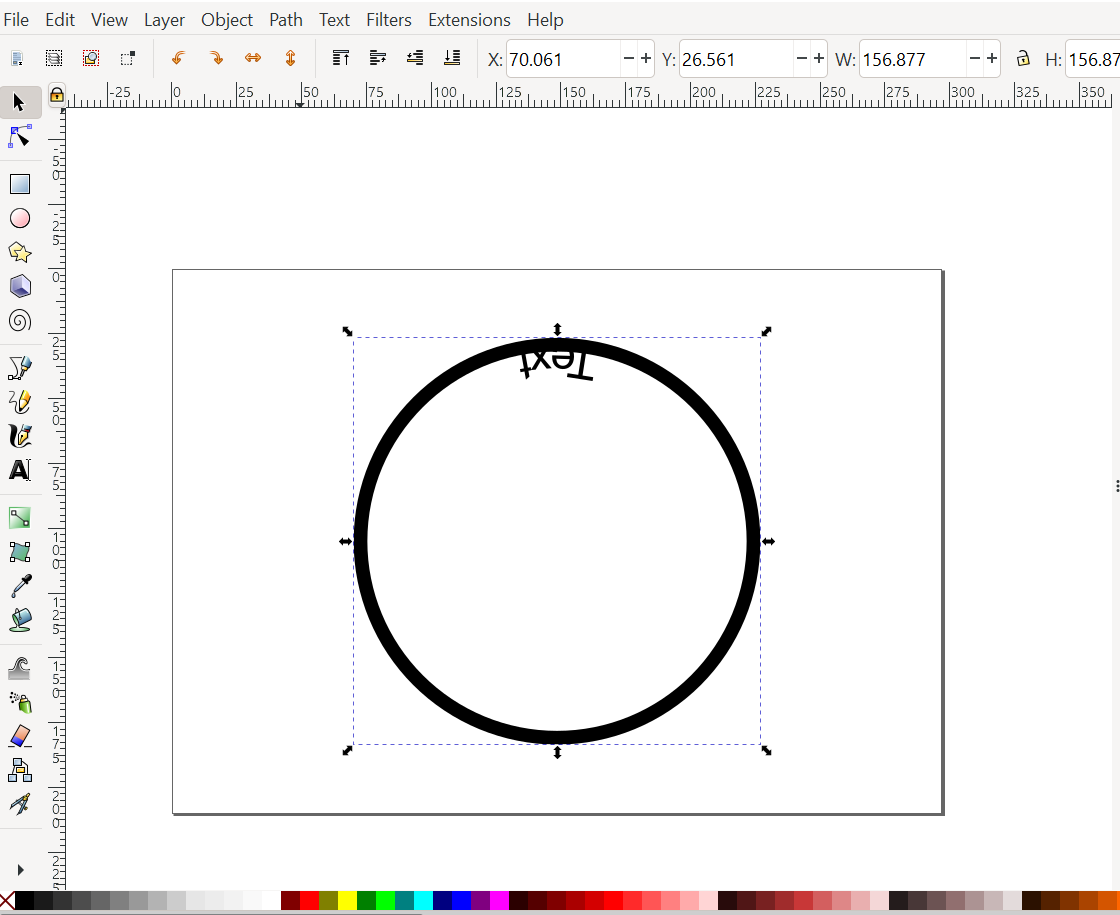
Task: Choose the Rectangle tool
Action: [20, 183]
